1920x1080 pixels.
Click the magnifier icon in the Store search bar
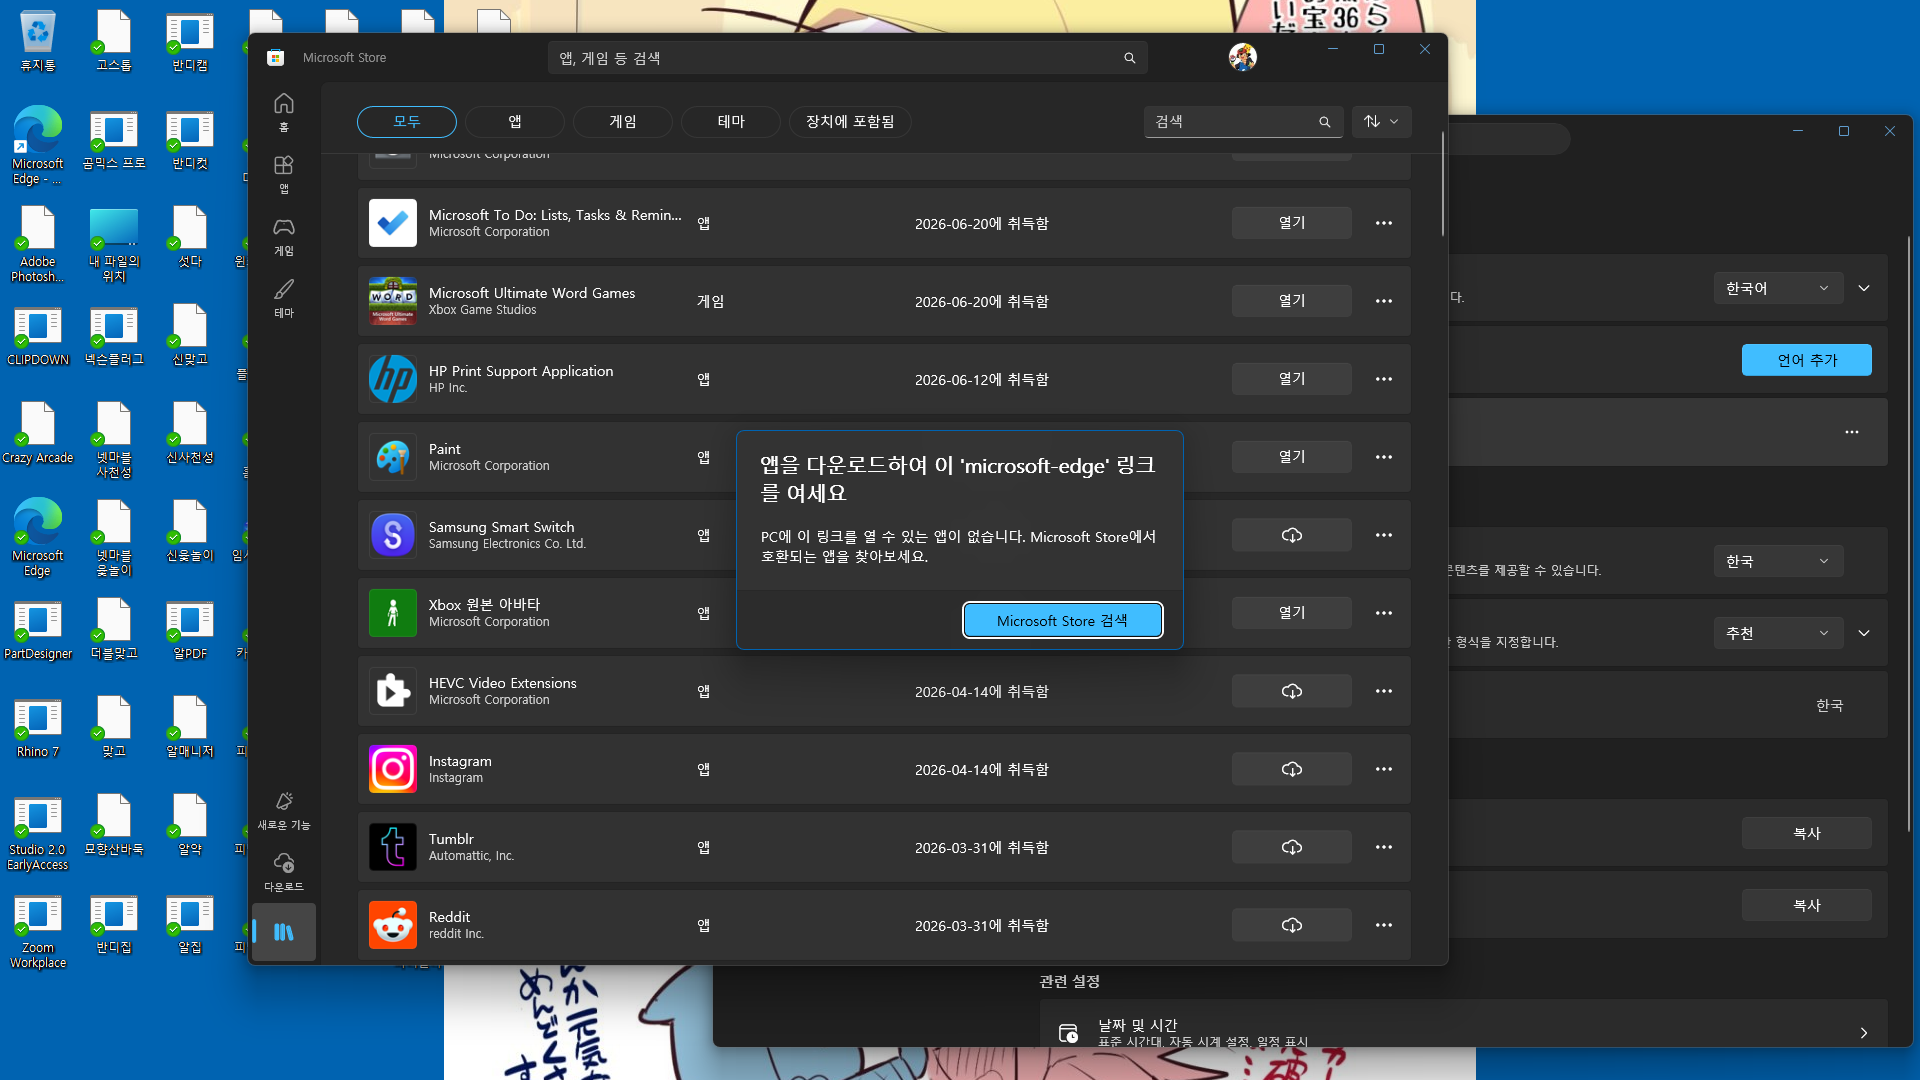pyautogui.click(x=1130, y=58)
